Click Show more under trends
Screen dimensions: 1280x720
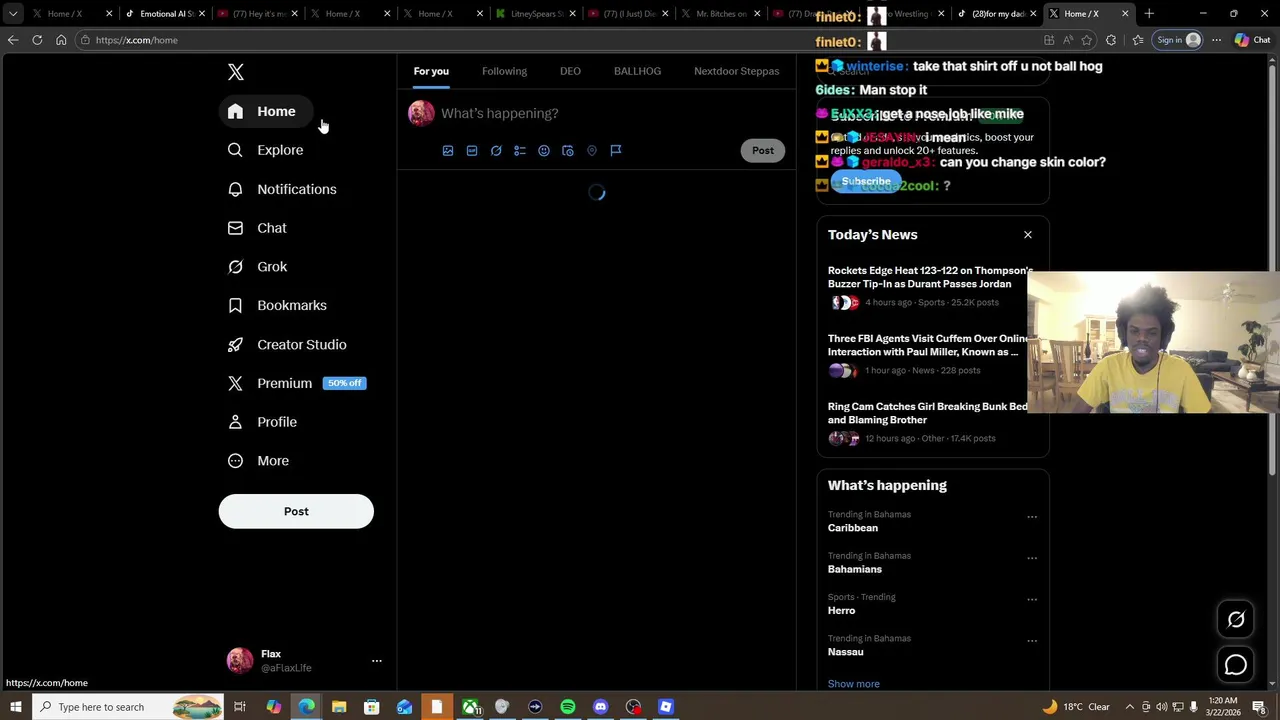[x=854, y=684]
